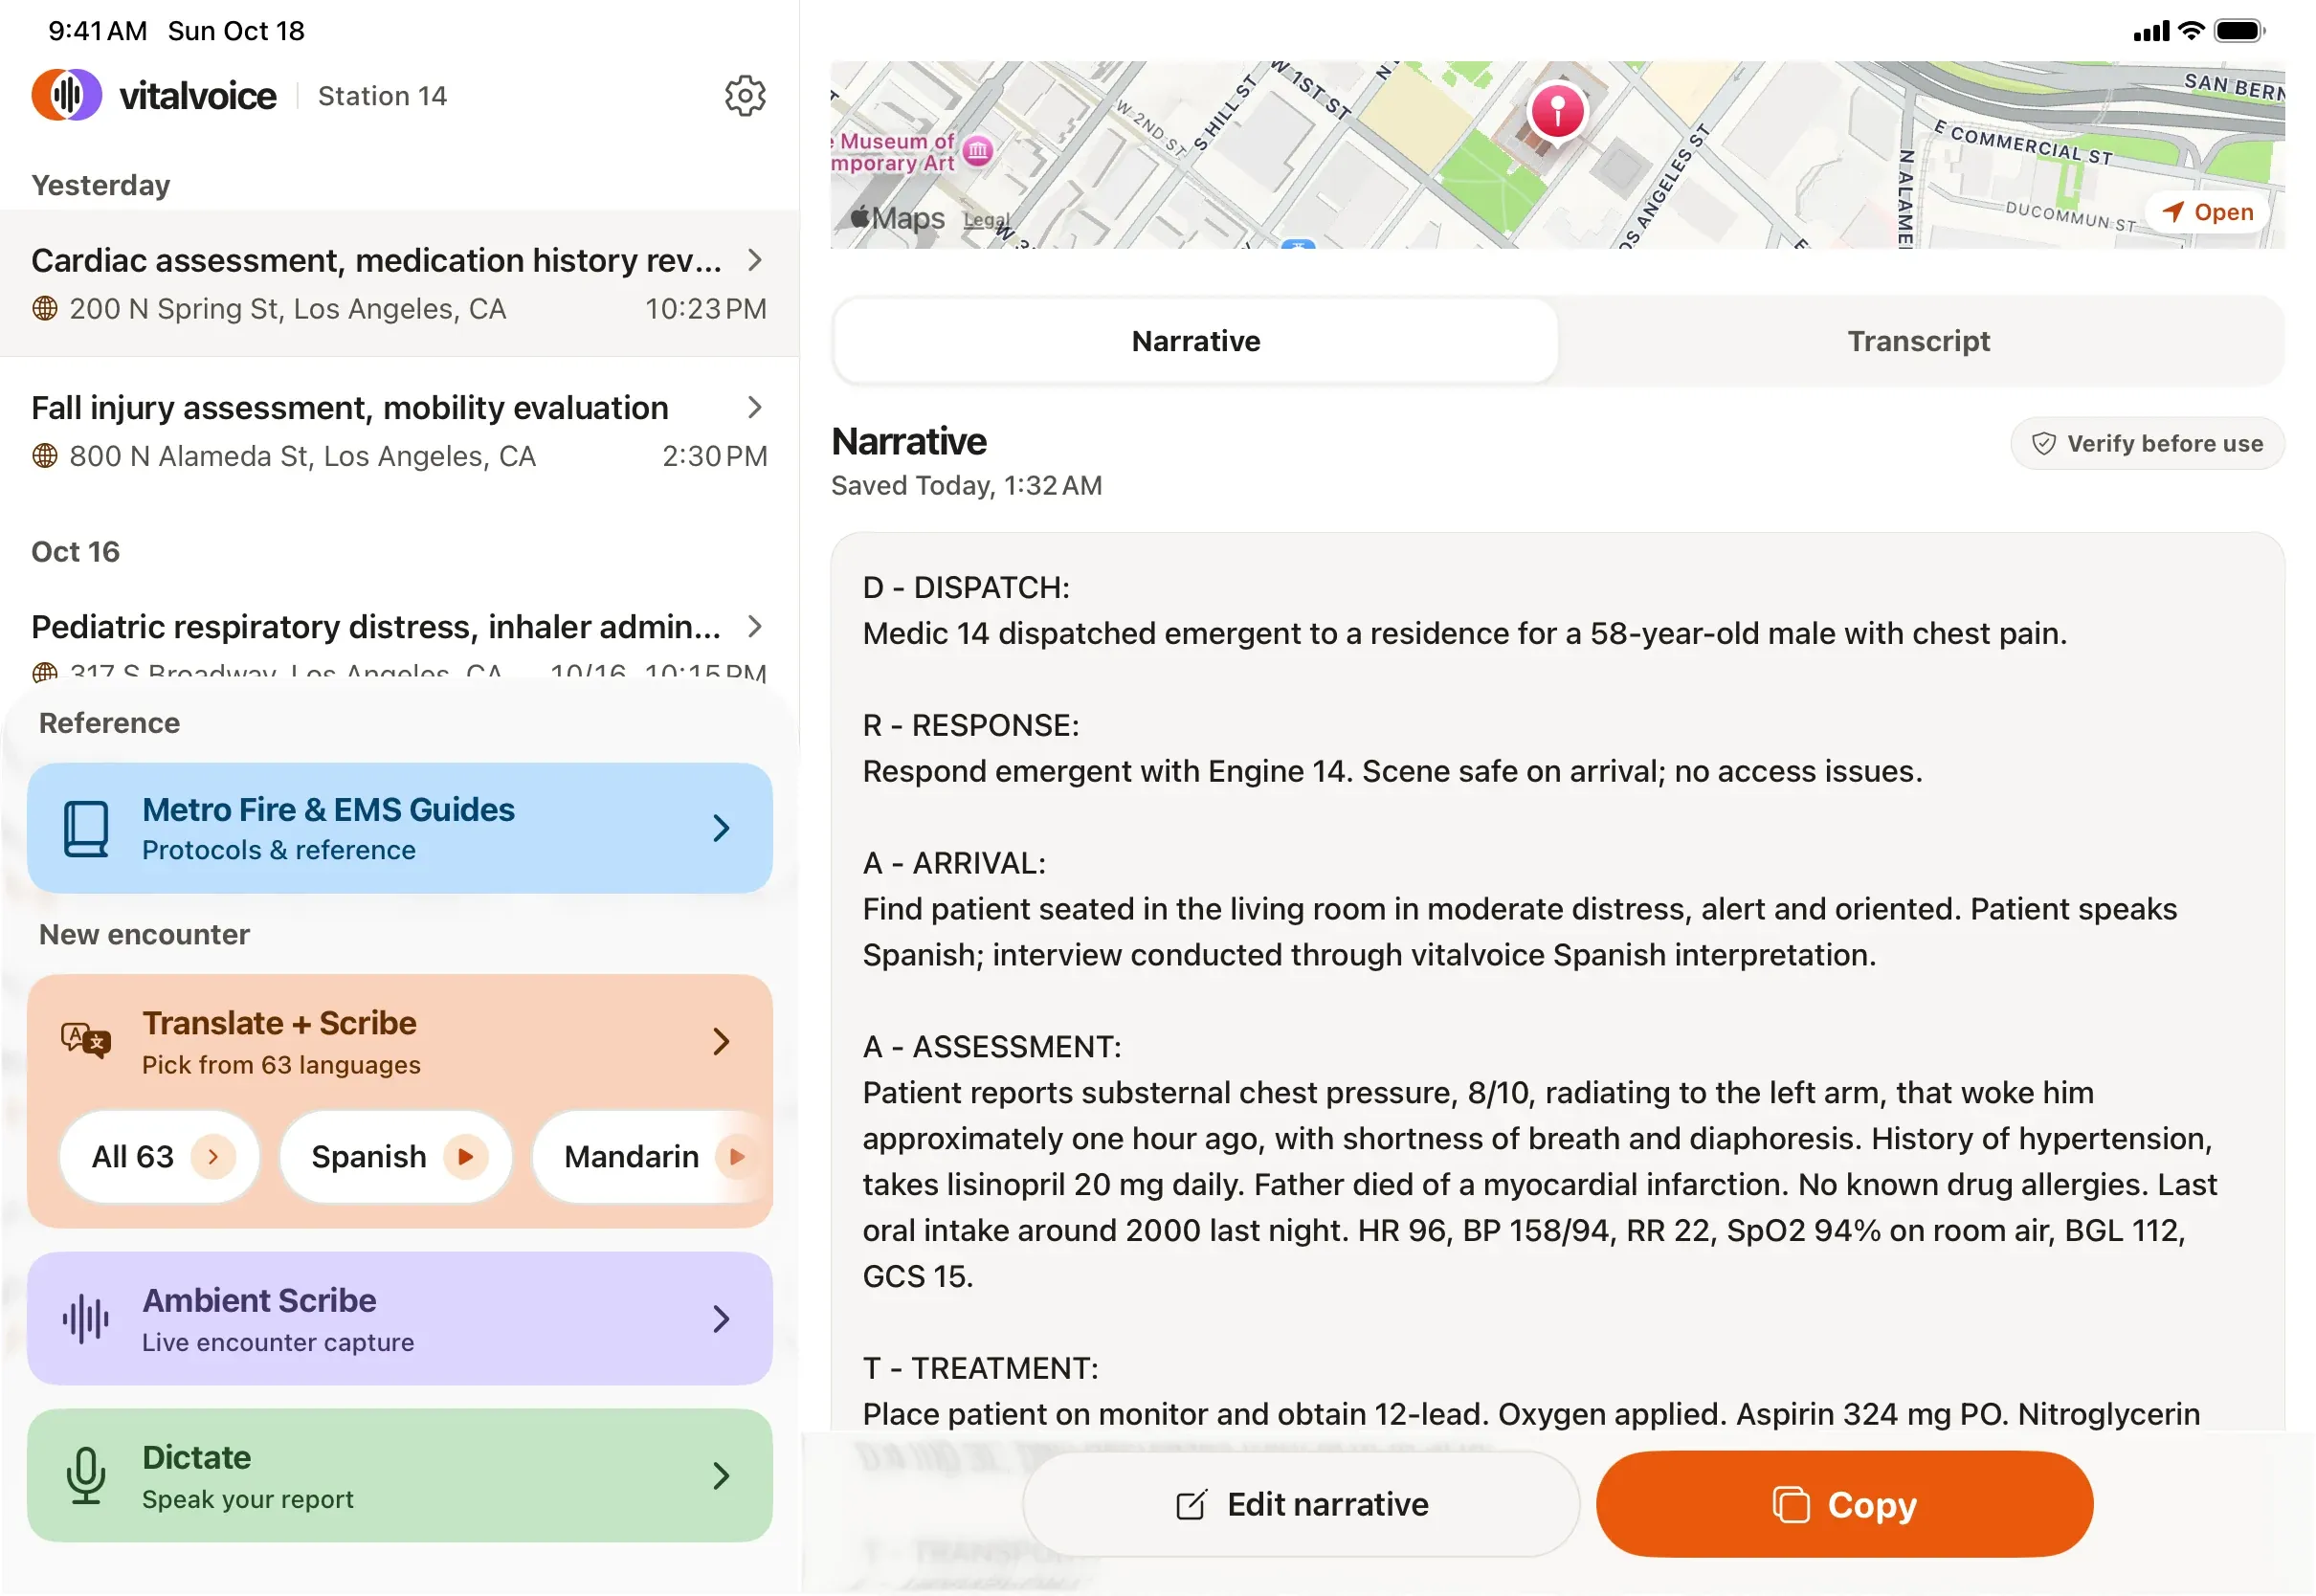Image resolution: width=2316 pixels, height=1596 pixels.
Task: Expand the Cardiac assessment encounter chevron
Action: pos(755,260)
